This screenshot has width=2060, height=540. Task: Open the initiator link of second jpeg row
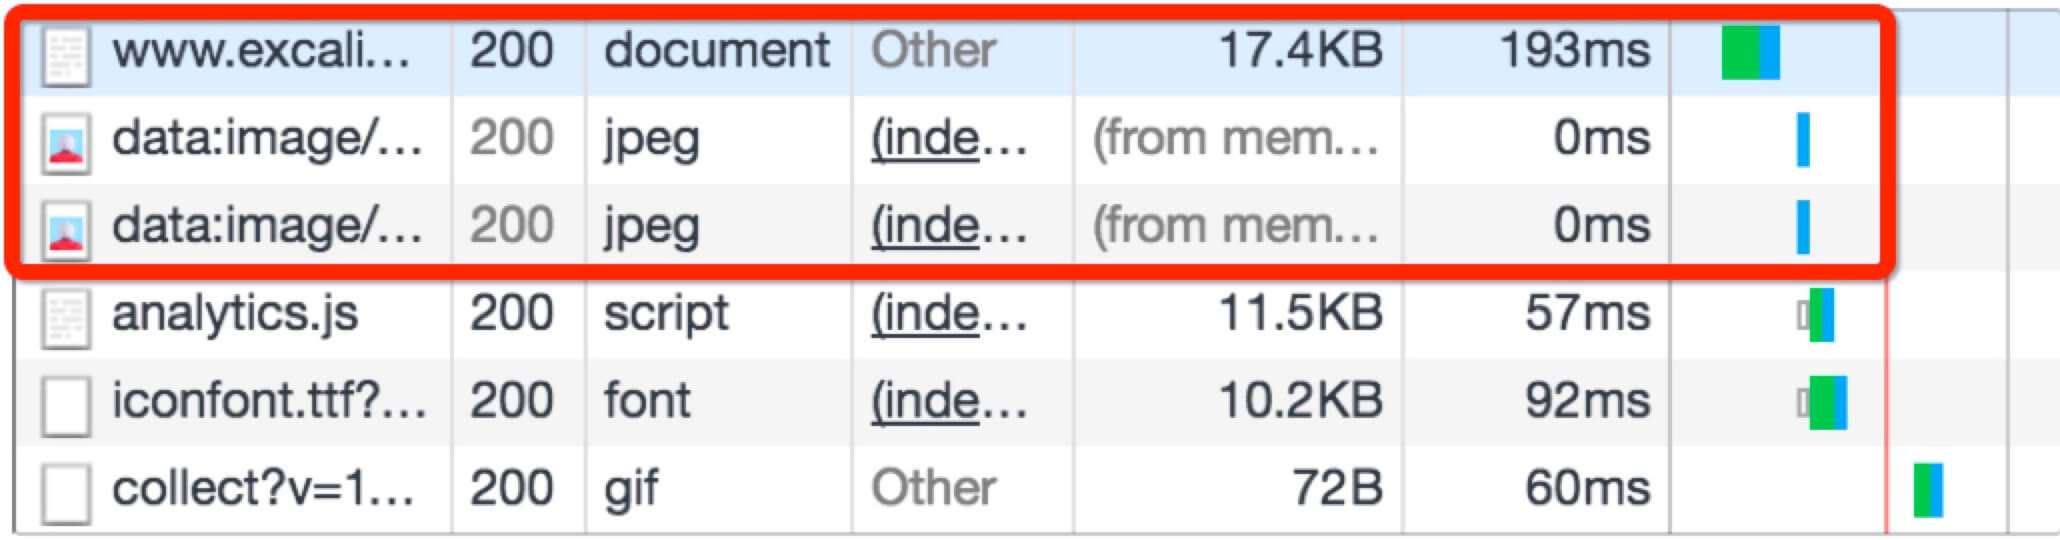pos(949,227)
